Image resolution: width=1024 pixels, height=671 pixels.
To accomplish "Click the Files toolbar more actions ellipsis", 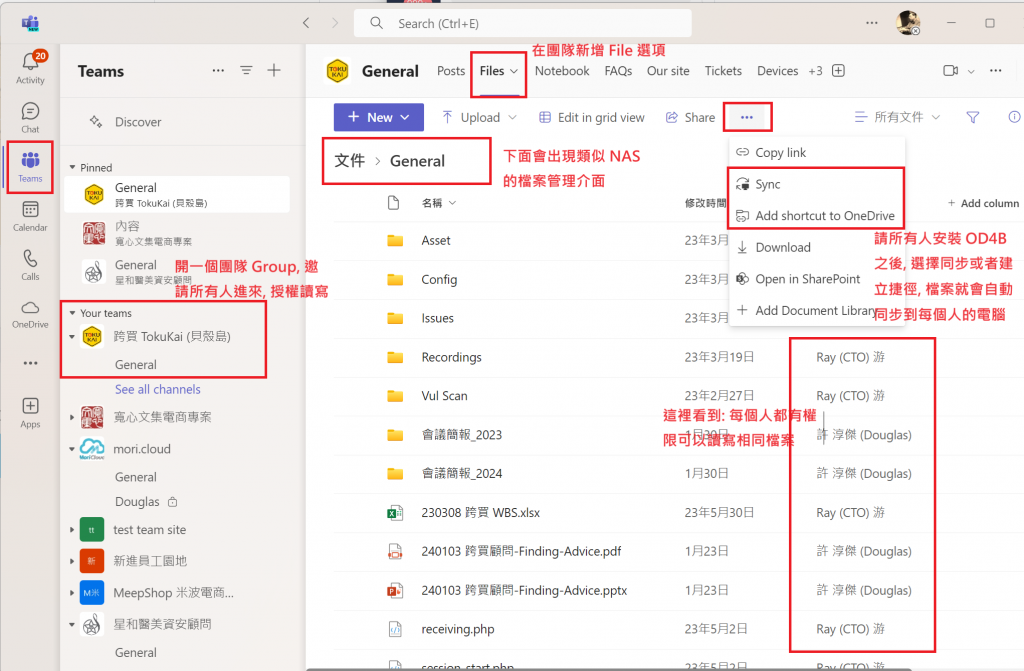I will point(747,118).
